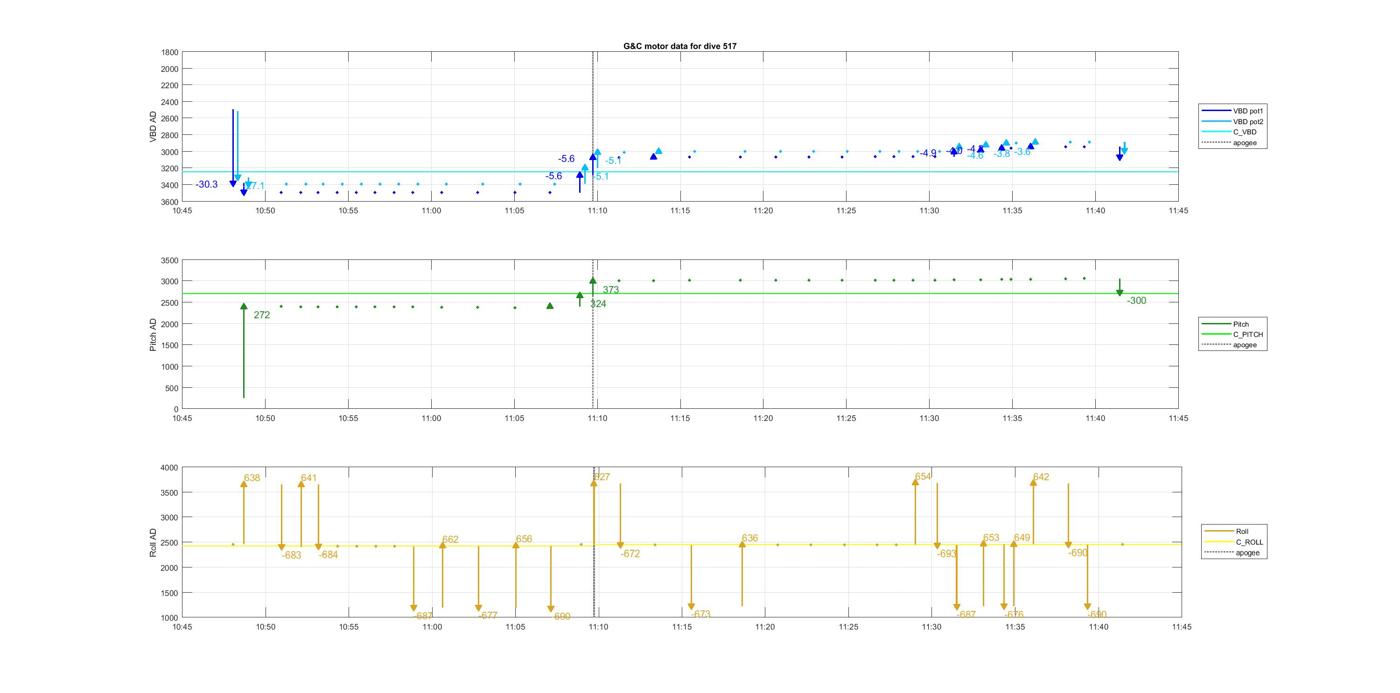Click the '656' roll value label
This screenshot has width=1400, height=693.
click(524, 539)
